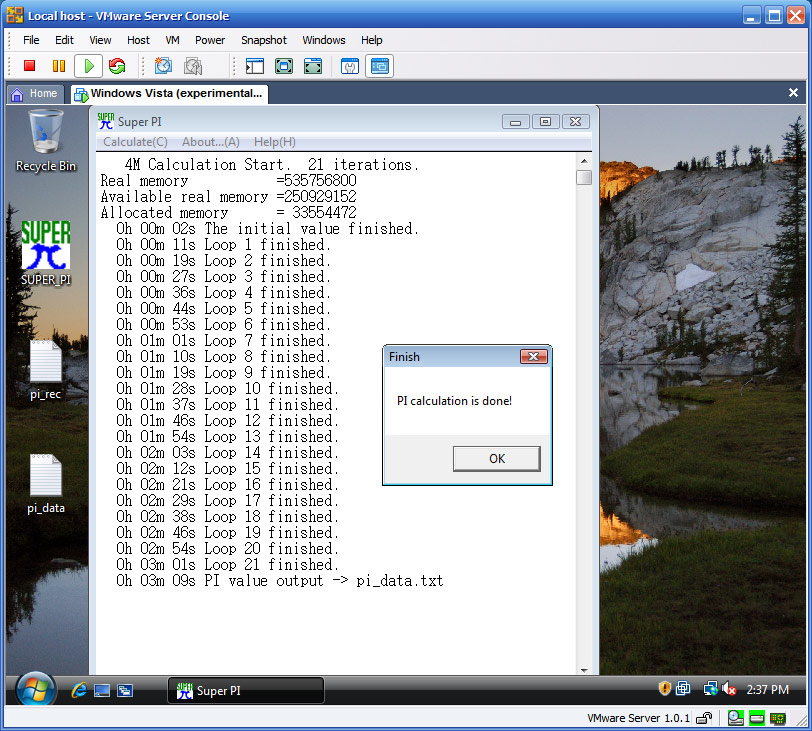
Task: Minimize the Super PI window
Action: [x=515, y=122]
